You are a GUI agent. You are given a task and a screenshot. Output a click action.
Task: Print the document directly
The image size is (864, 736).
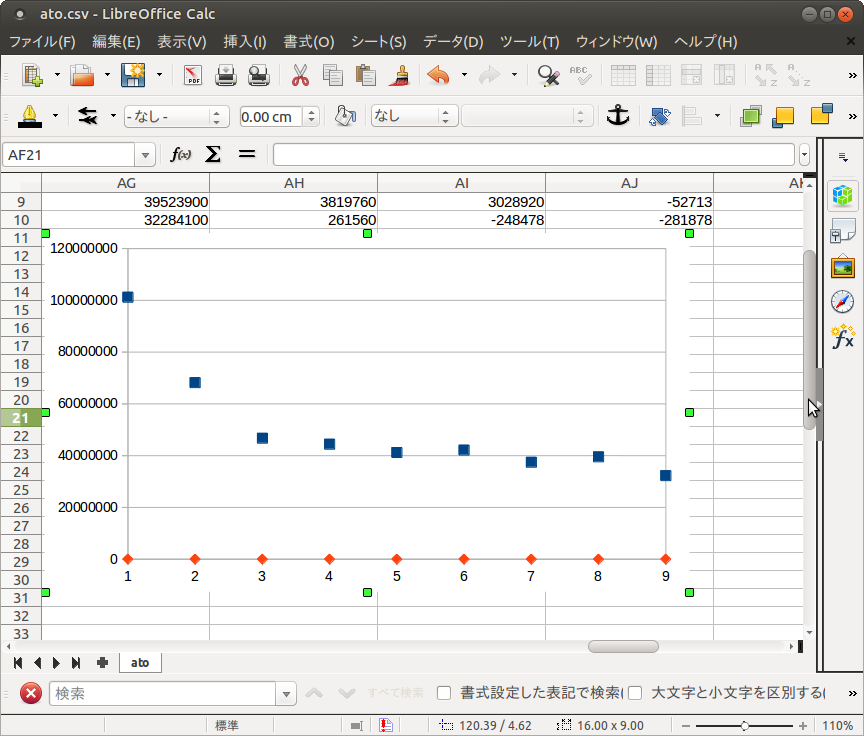coord(225,75)
